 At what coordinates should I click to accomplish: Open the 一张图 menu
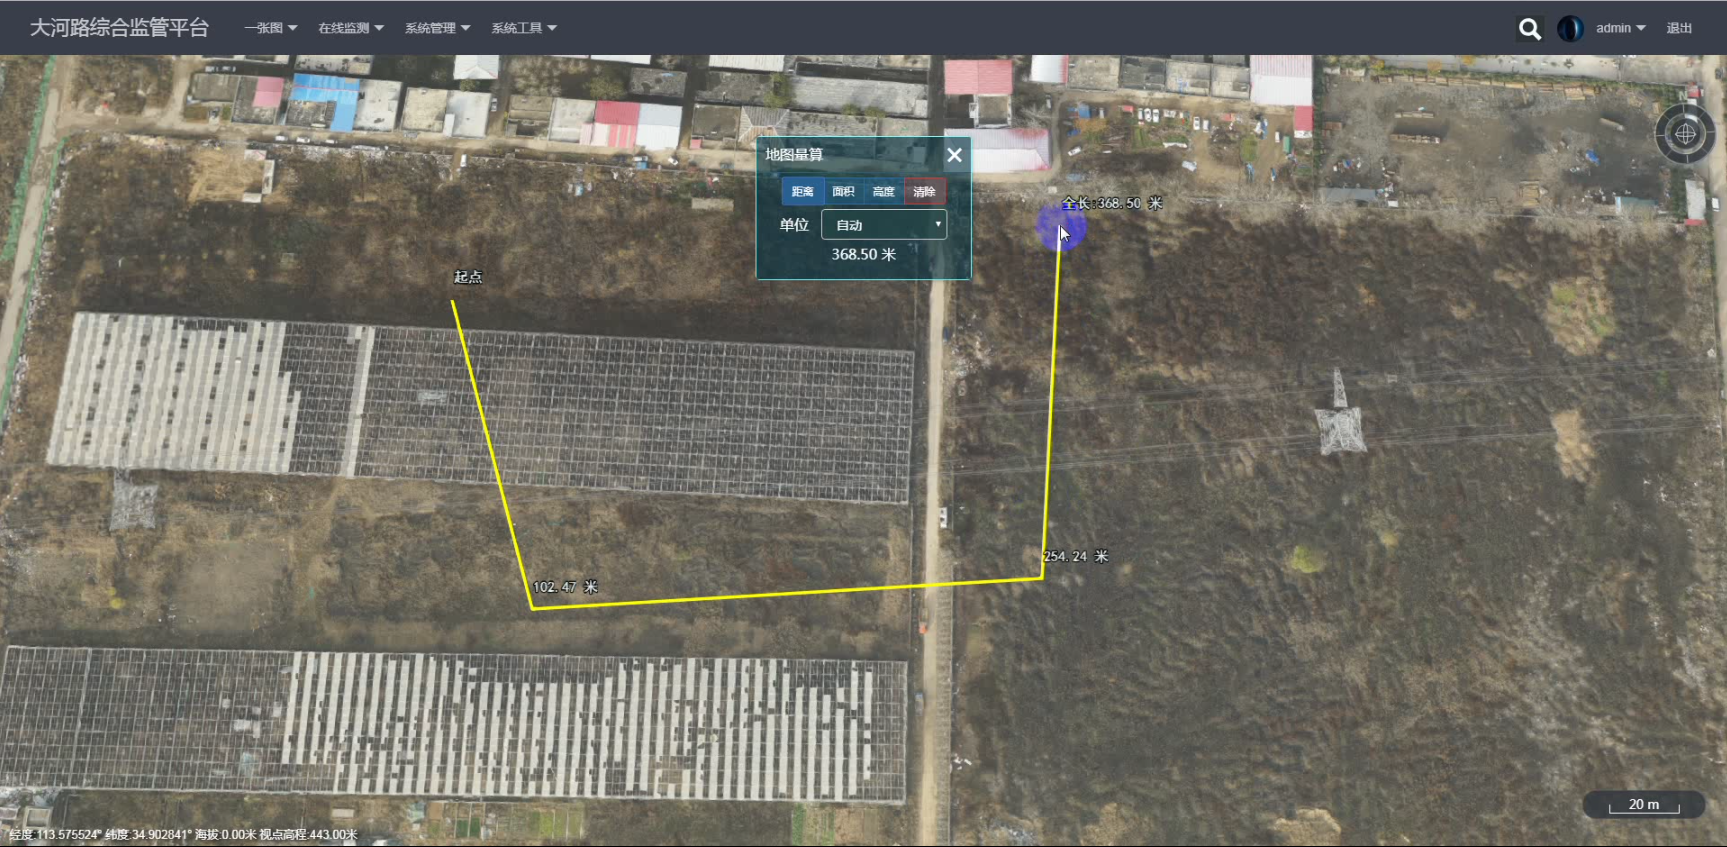point(270,28)
